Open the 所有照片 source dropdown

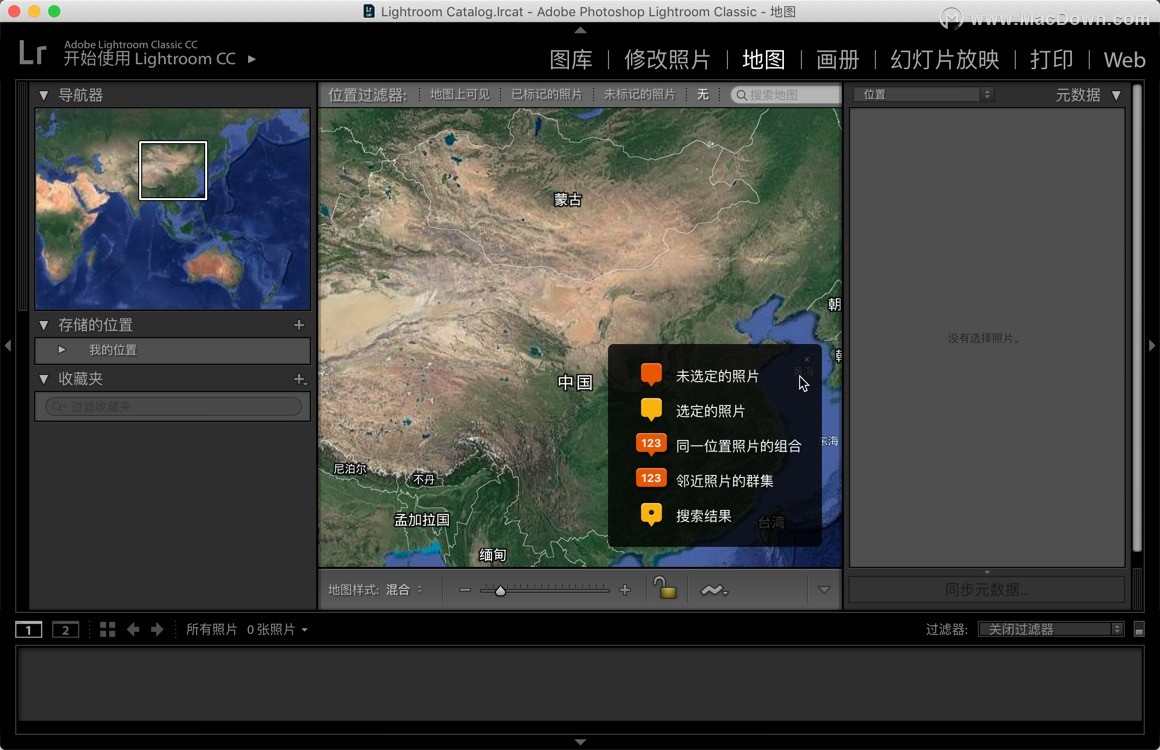(x=246, y=629)
